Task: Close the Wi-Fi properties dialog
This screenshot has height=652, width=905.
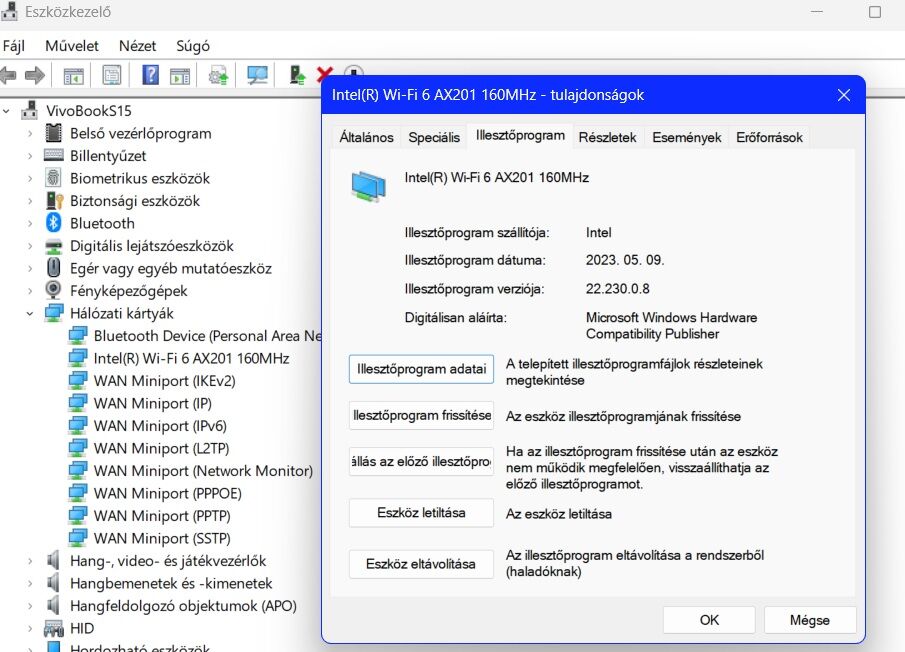Action: (x=844, y=95)
